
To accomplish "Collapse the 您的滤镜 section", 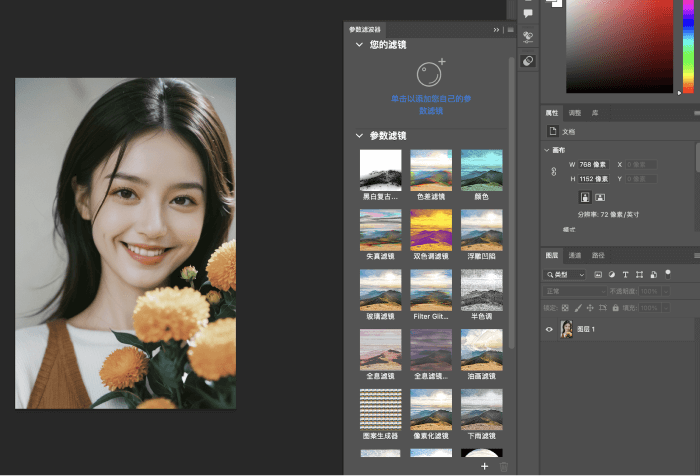I will 359,45.
